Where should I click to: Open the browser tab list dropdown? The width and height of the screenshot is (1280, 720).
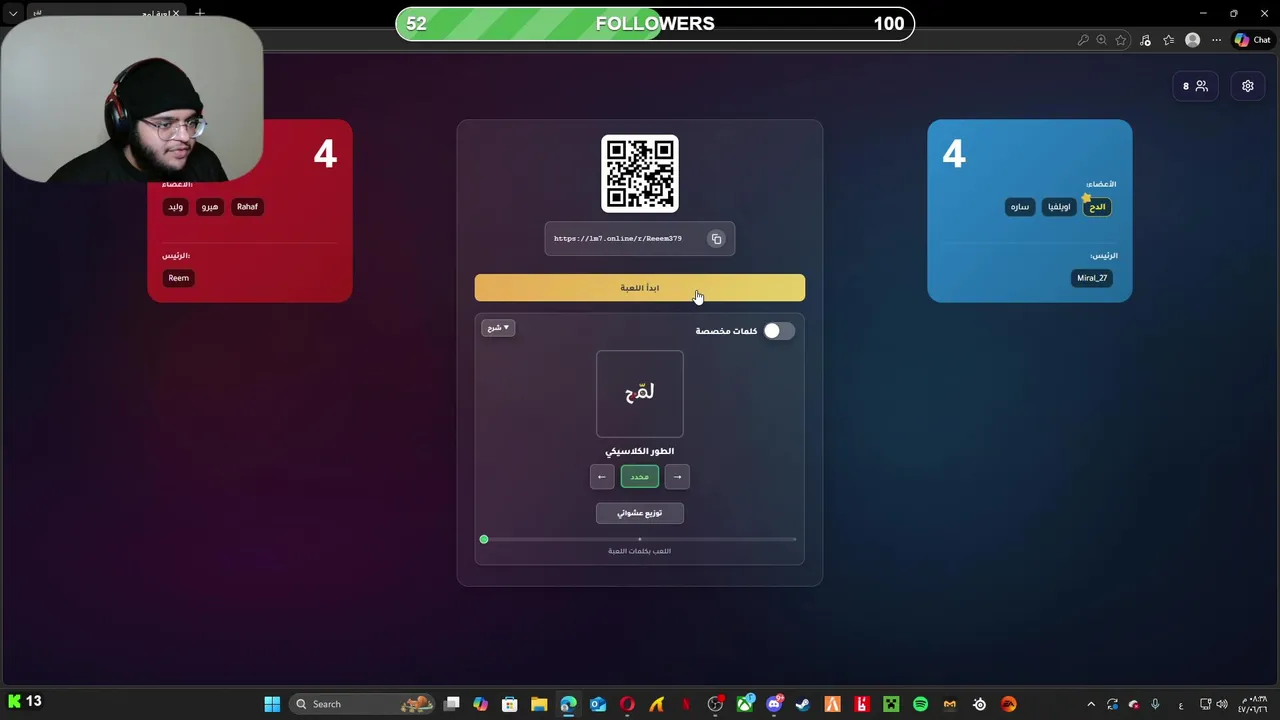pos(13,13)
